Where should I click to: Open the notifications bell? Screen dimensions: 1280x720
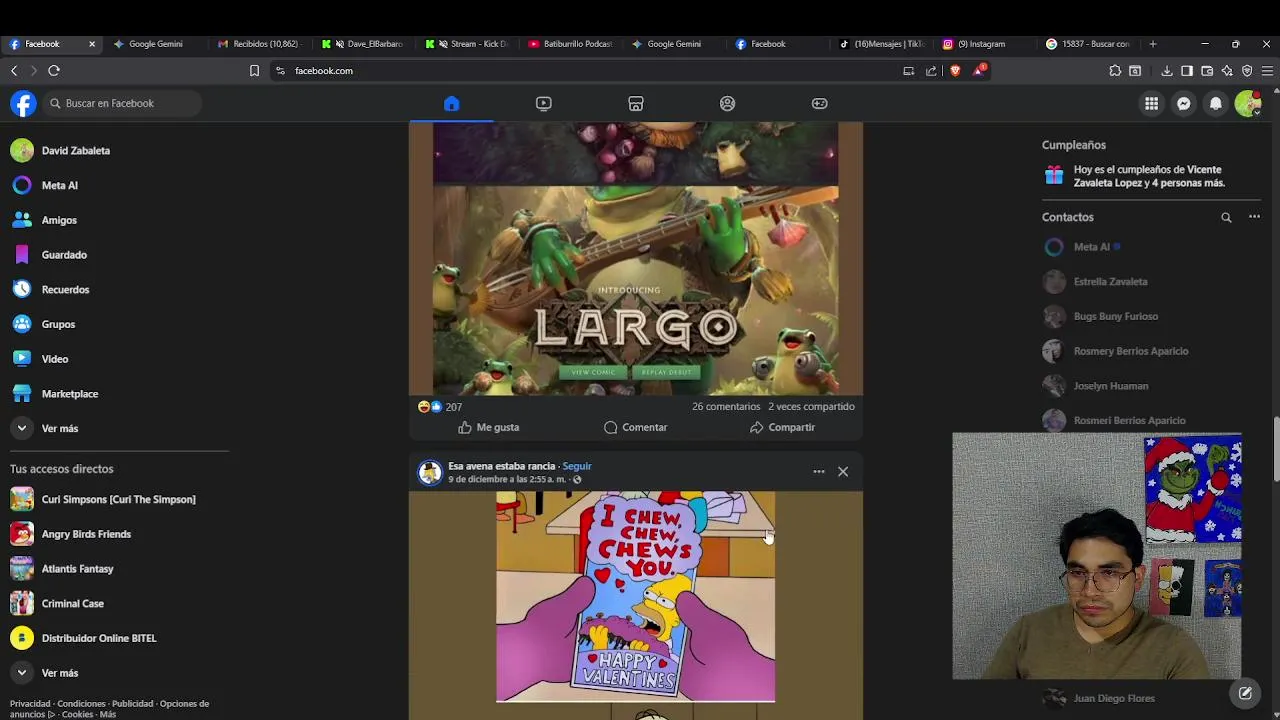coord(1215,103)
